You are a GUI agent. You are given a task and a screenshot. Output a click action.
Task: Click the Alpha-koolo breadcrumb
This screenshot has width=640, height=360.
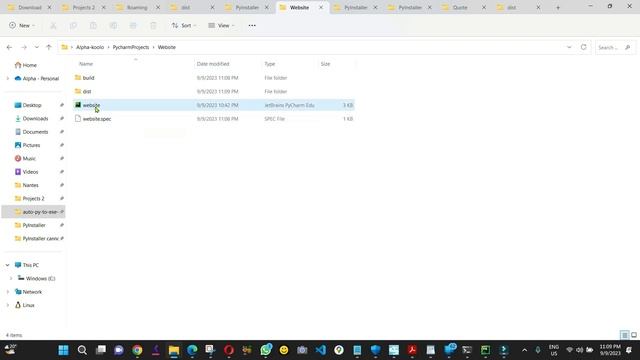click(90, 47)
